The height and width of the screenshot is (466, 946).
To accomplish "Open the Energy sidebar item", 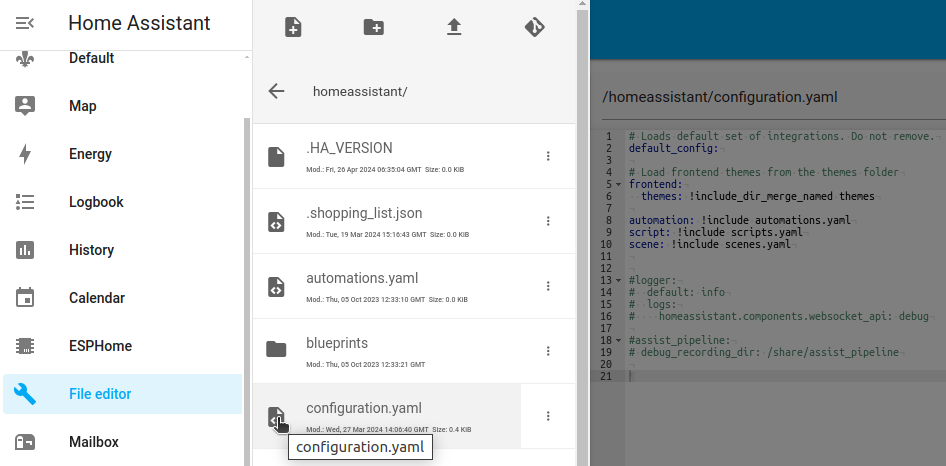I will coord(90,154).
